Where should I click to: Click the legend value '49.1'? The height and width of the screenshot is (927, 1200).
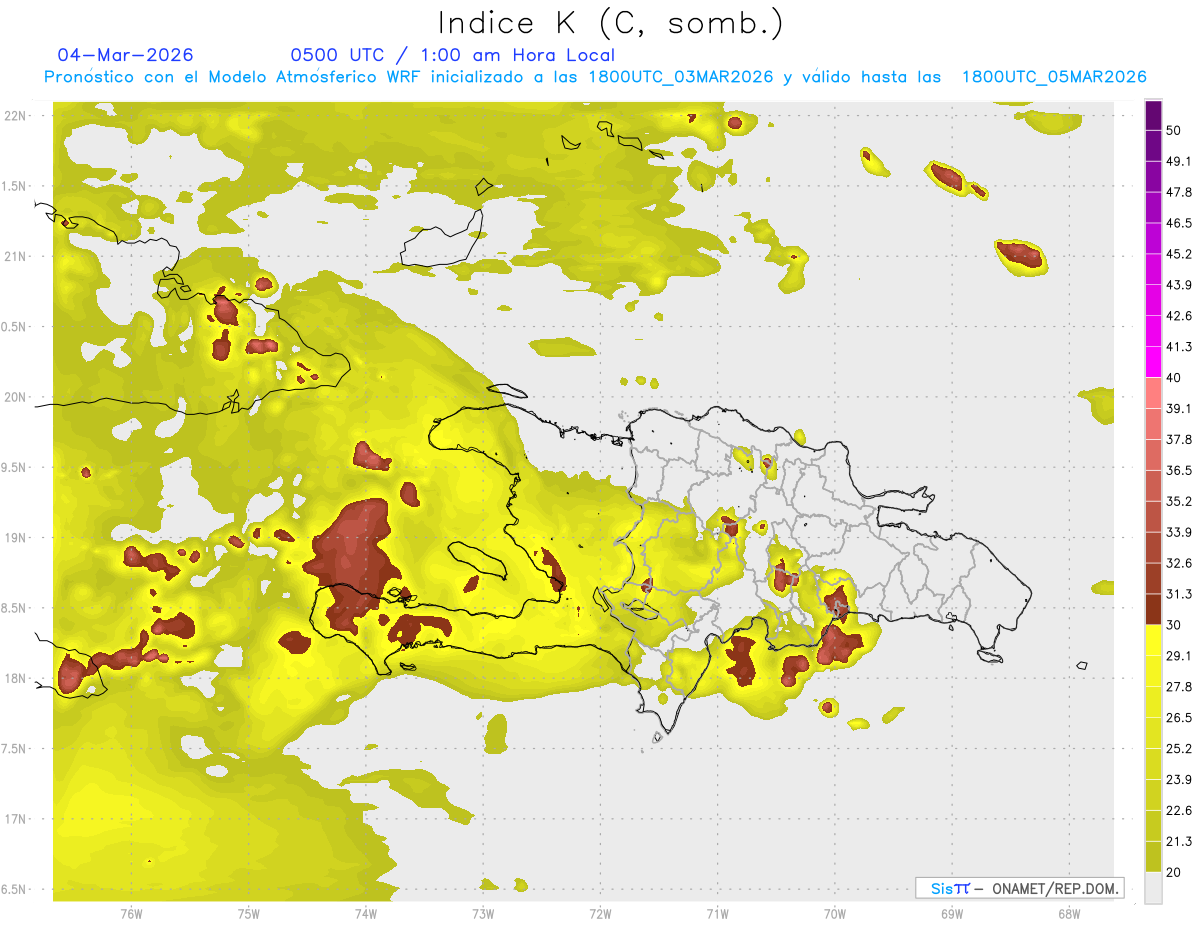point(1179,161)
